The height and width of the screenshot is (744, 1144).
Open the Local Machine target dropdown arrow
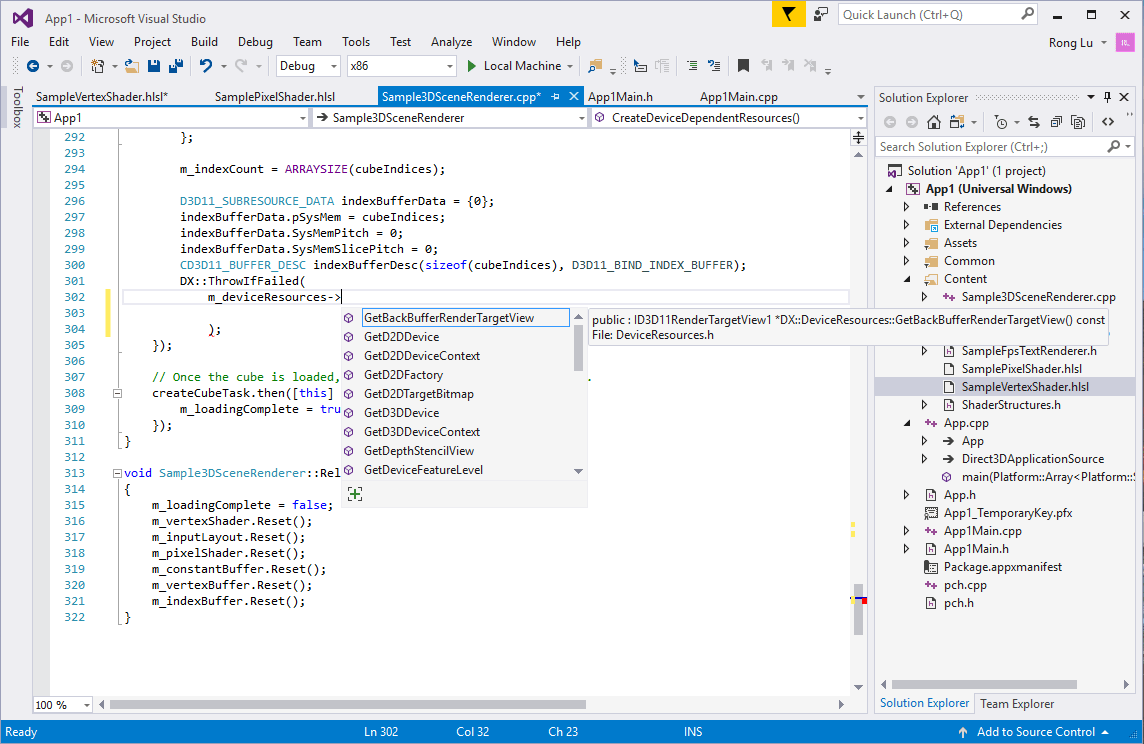pos(570,66)
